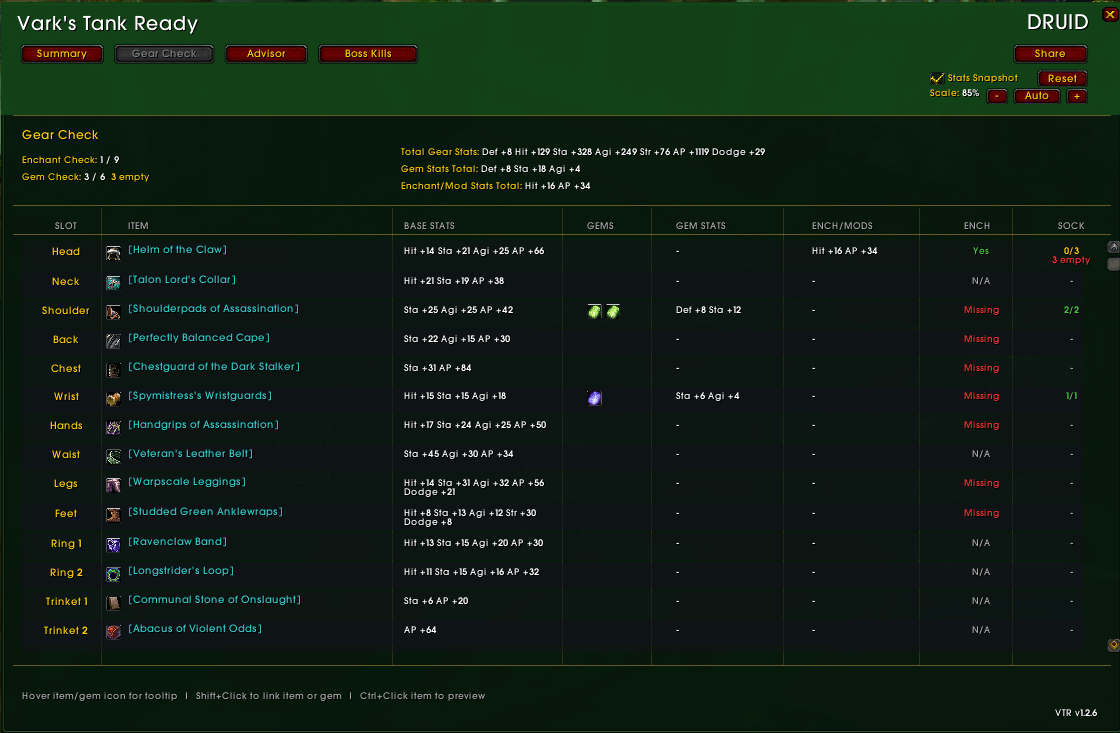Select the Gear Check tab

click(164, 54)
